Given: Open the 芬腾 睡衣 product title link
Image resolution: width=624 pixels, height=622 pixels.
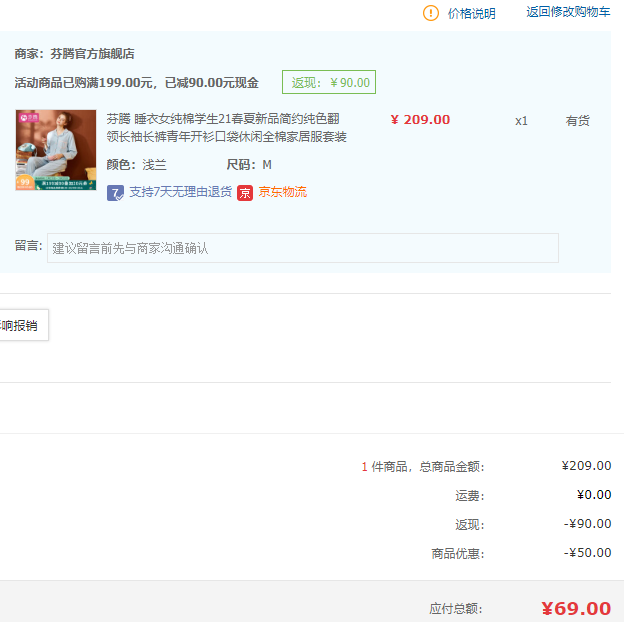Looking at the screenshot, I should point(226,127).
